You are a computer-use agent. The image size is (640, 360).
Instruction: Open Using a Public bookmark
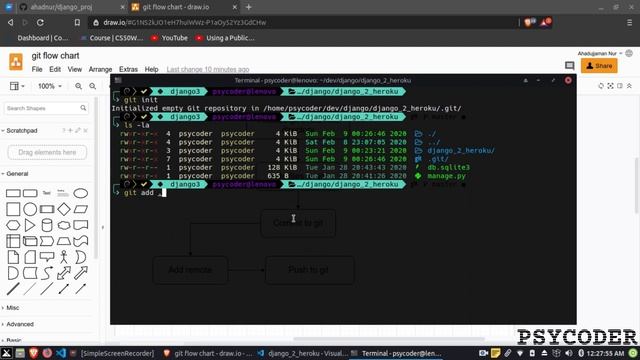pyautogui.click(x=225, y=38)
